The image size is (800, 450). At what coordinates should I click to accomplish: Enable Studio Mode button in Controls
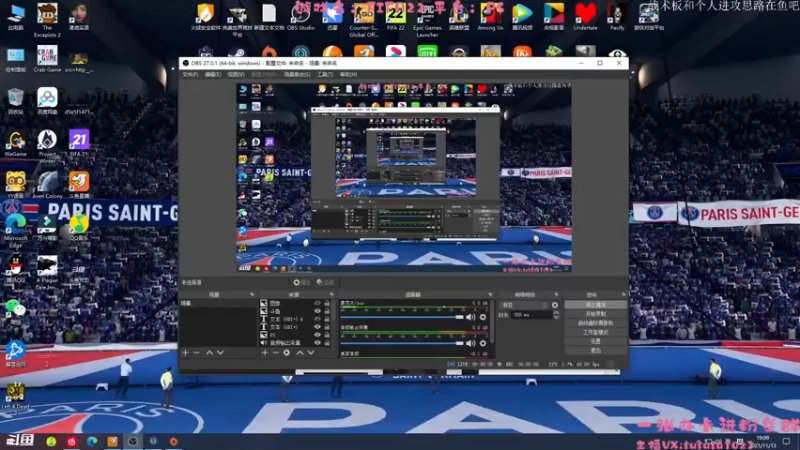coord(595,332)
